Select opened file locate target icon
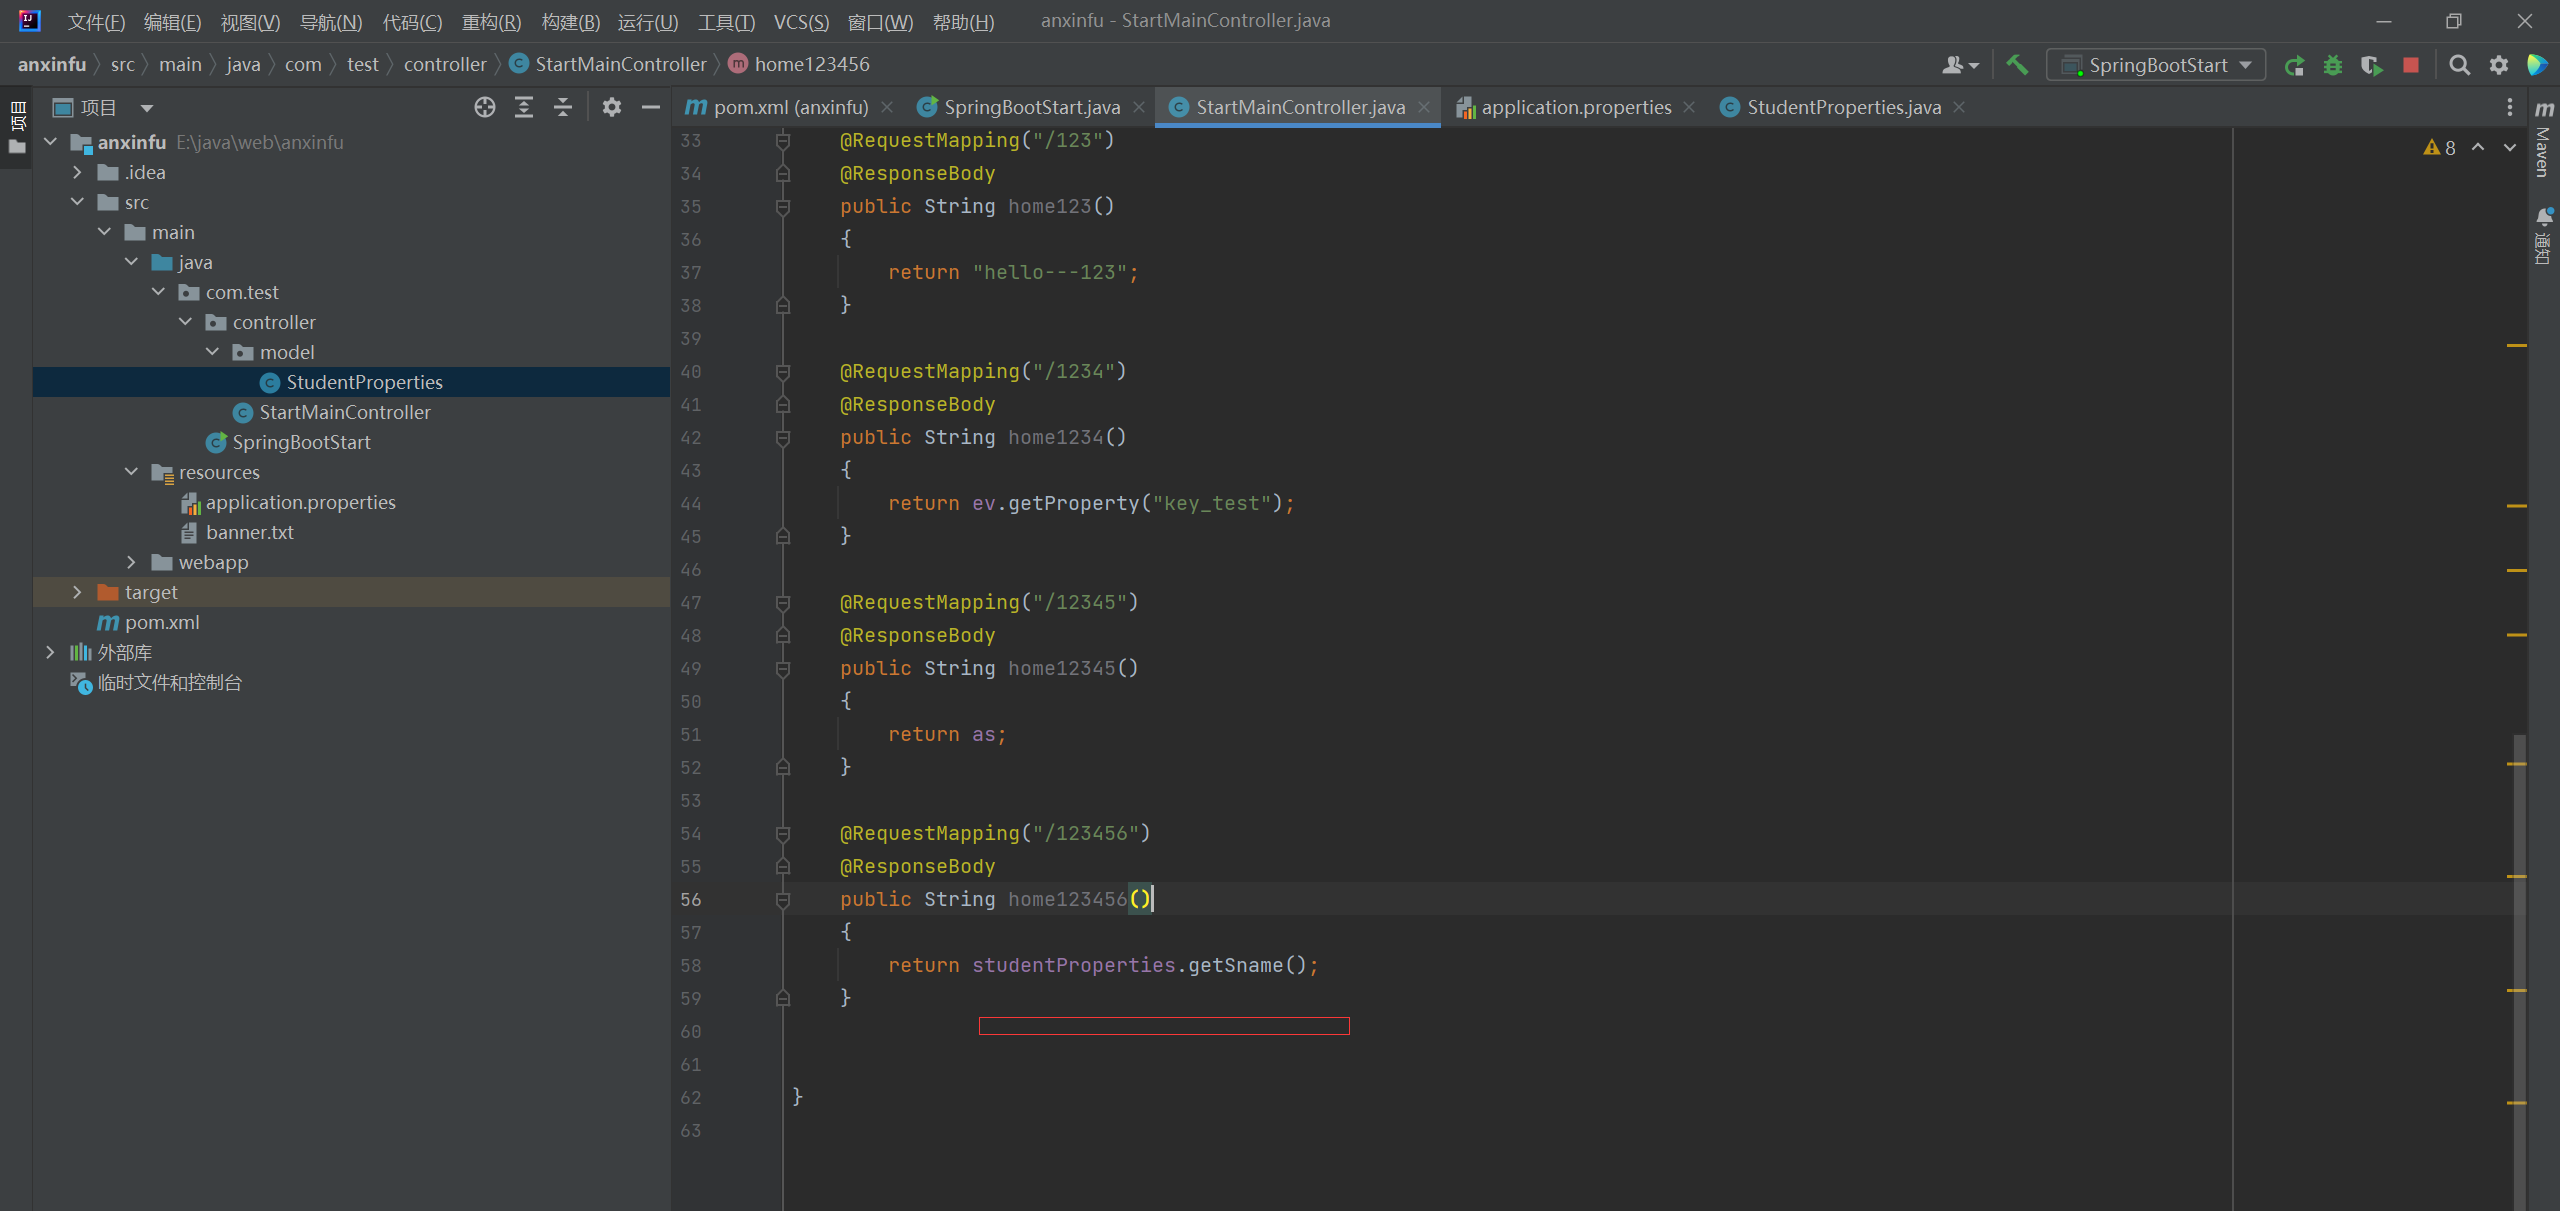The image size is (2560, 1211). pyautogui.click(x=485, y=107)
